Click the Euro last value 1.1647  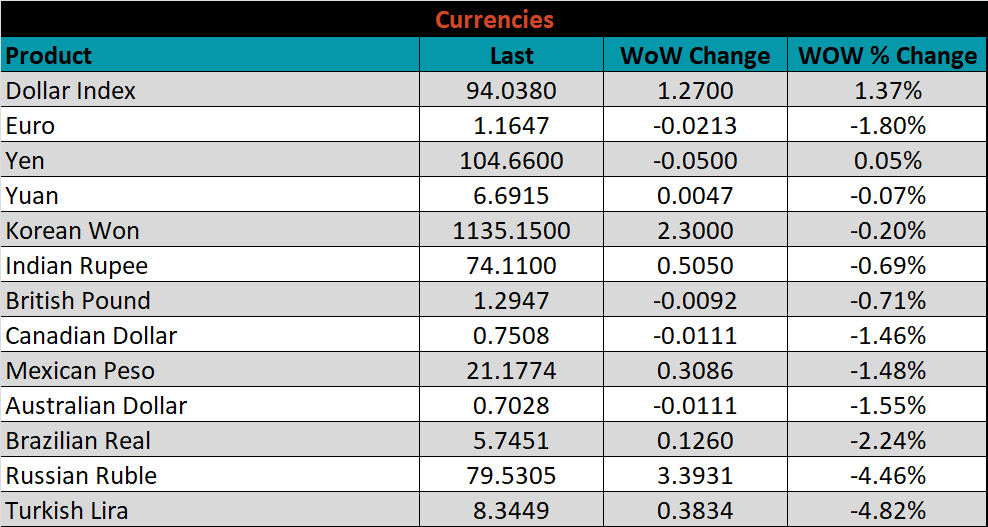[511, 126]
